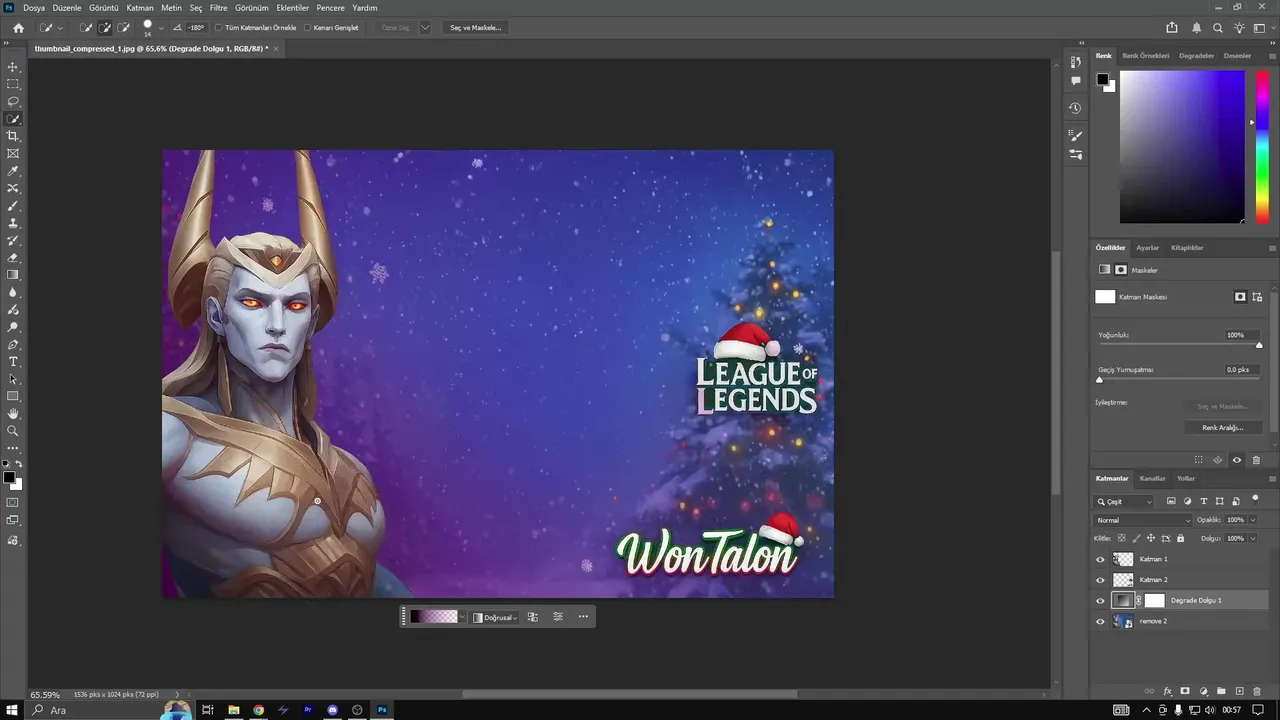The image size is (1280, 720).
Task: Delete layer using Layers panel trash icon
Action: coord(1257,691)
